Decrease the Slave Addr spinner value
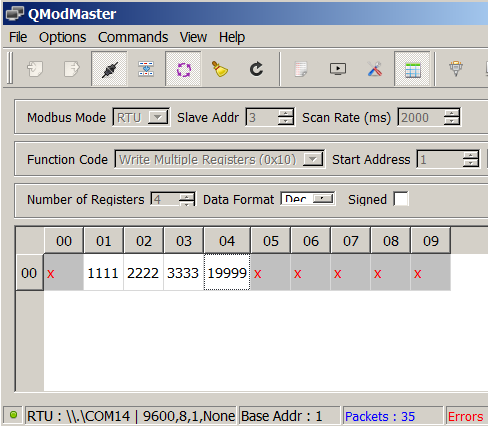 pos(285,121)
